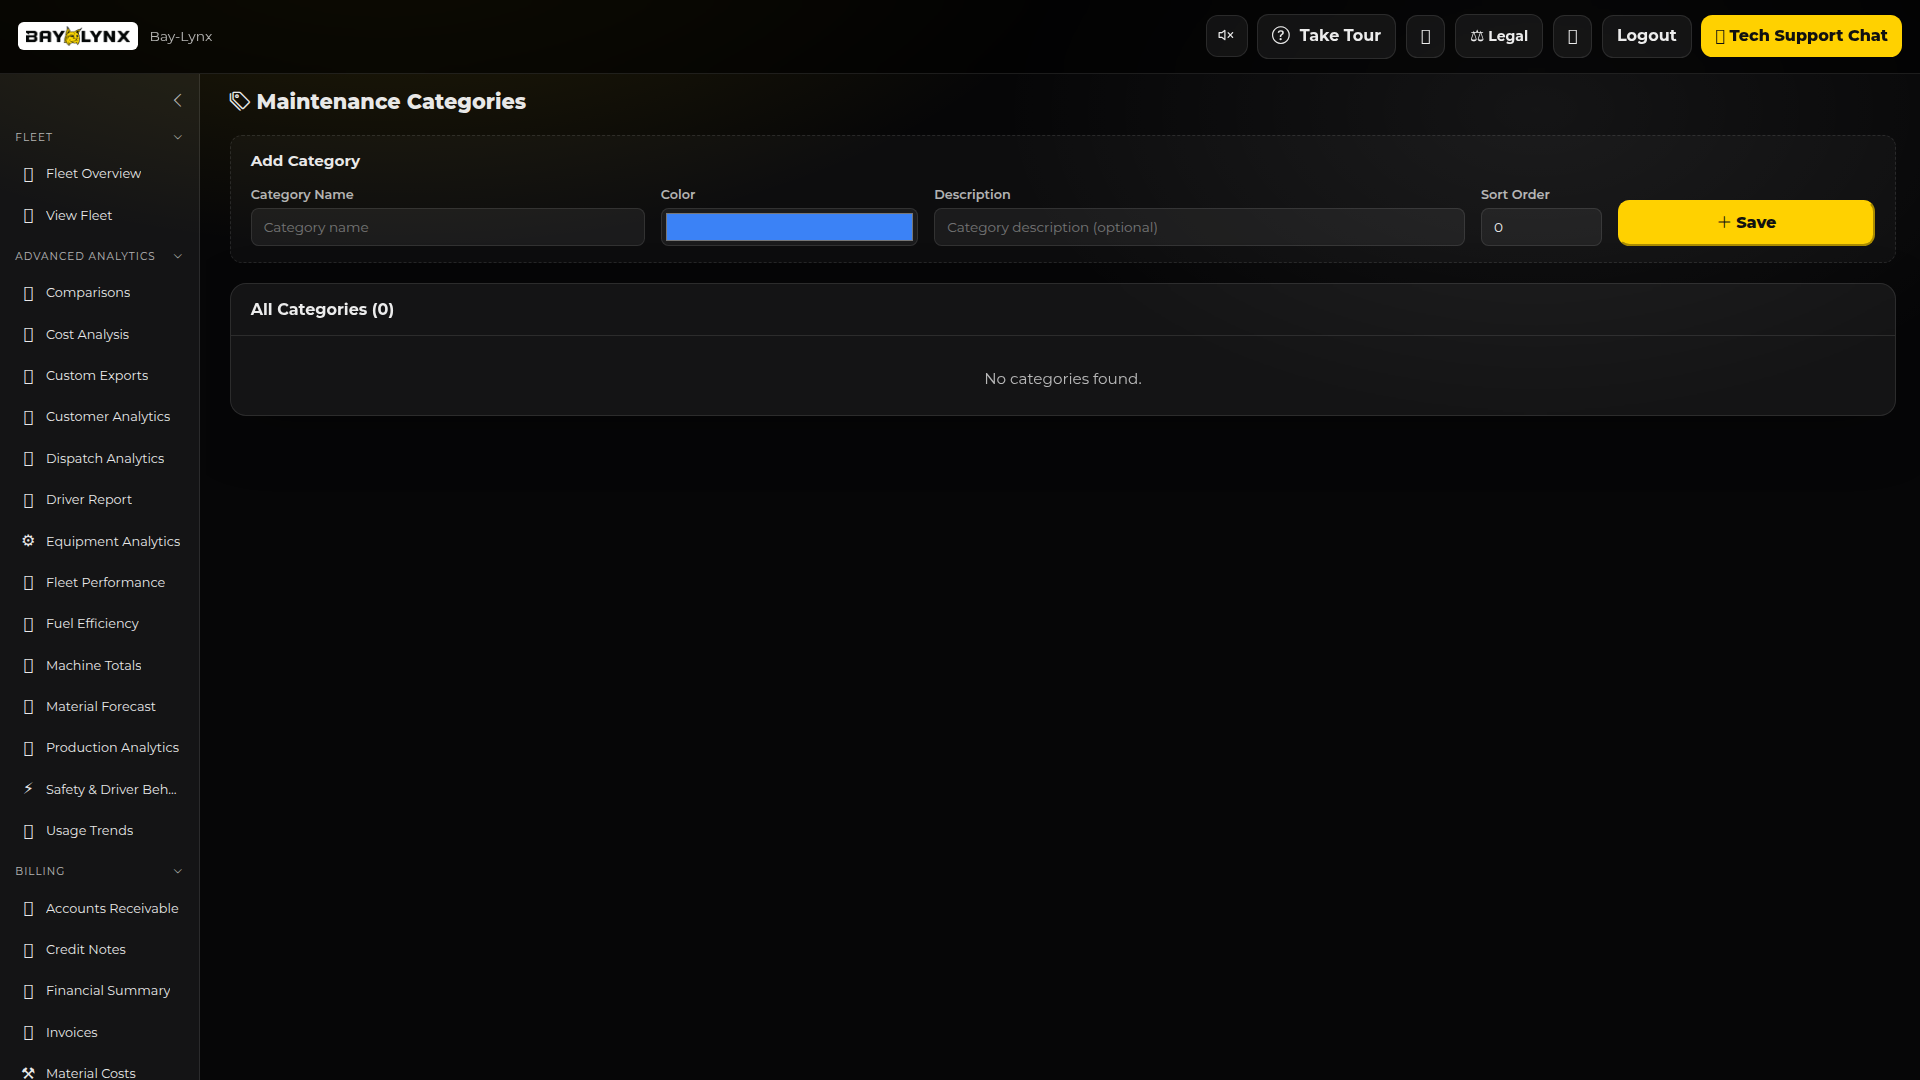Click the tag icon beside Maintenance Categories heading

[x=239, y=100]
